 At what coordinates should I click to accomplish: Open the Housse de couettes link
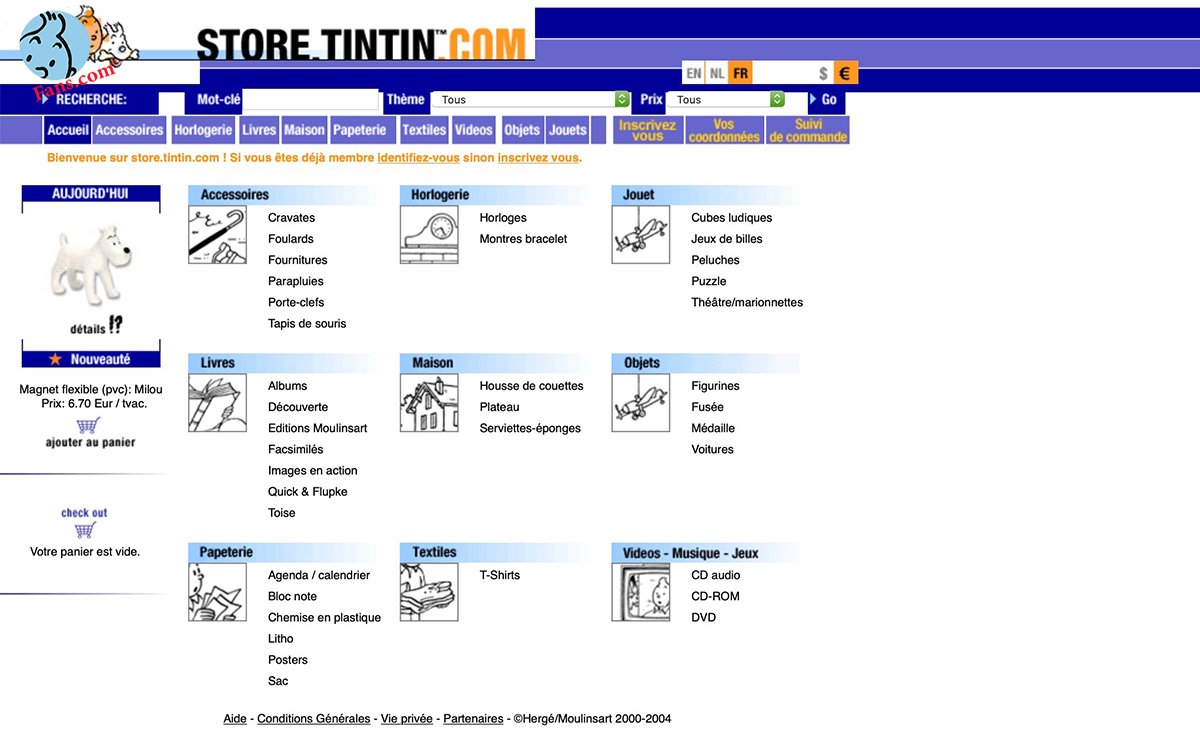pos(531,386)
